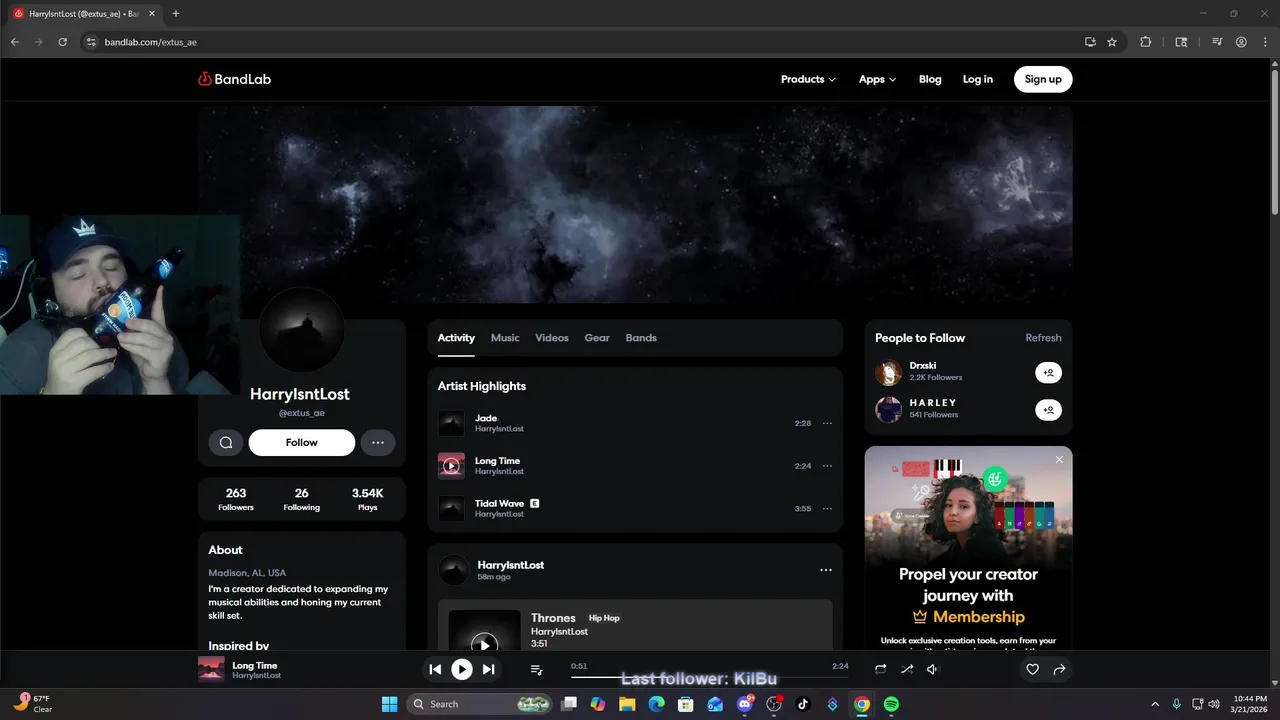This screenshot has height=720, width=1280.
Task: Switch to the Videos tab
Action: (552, 338)
